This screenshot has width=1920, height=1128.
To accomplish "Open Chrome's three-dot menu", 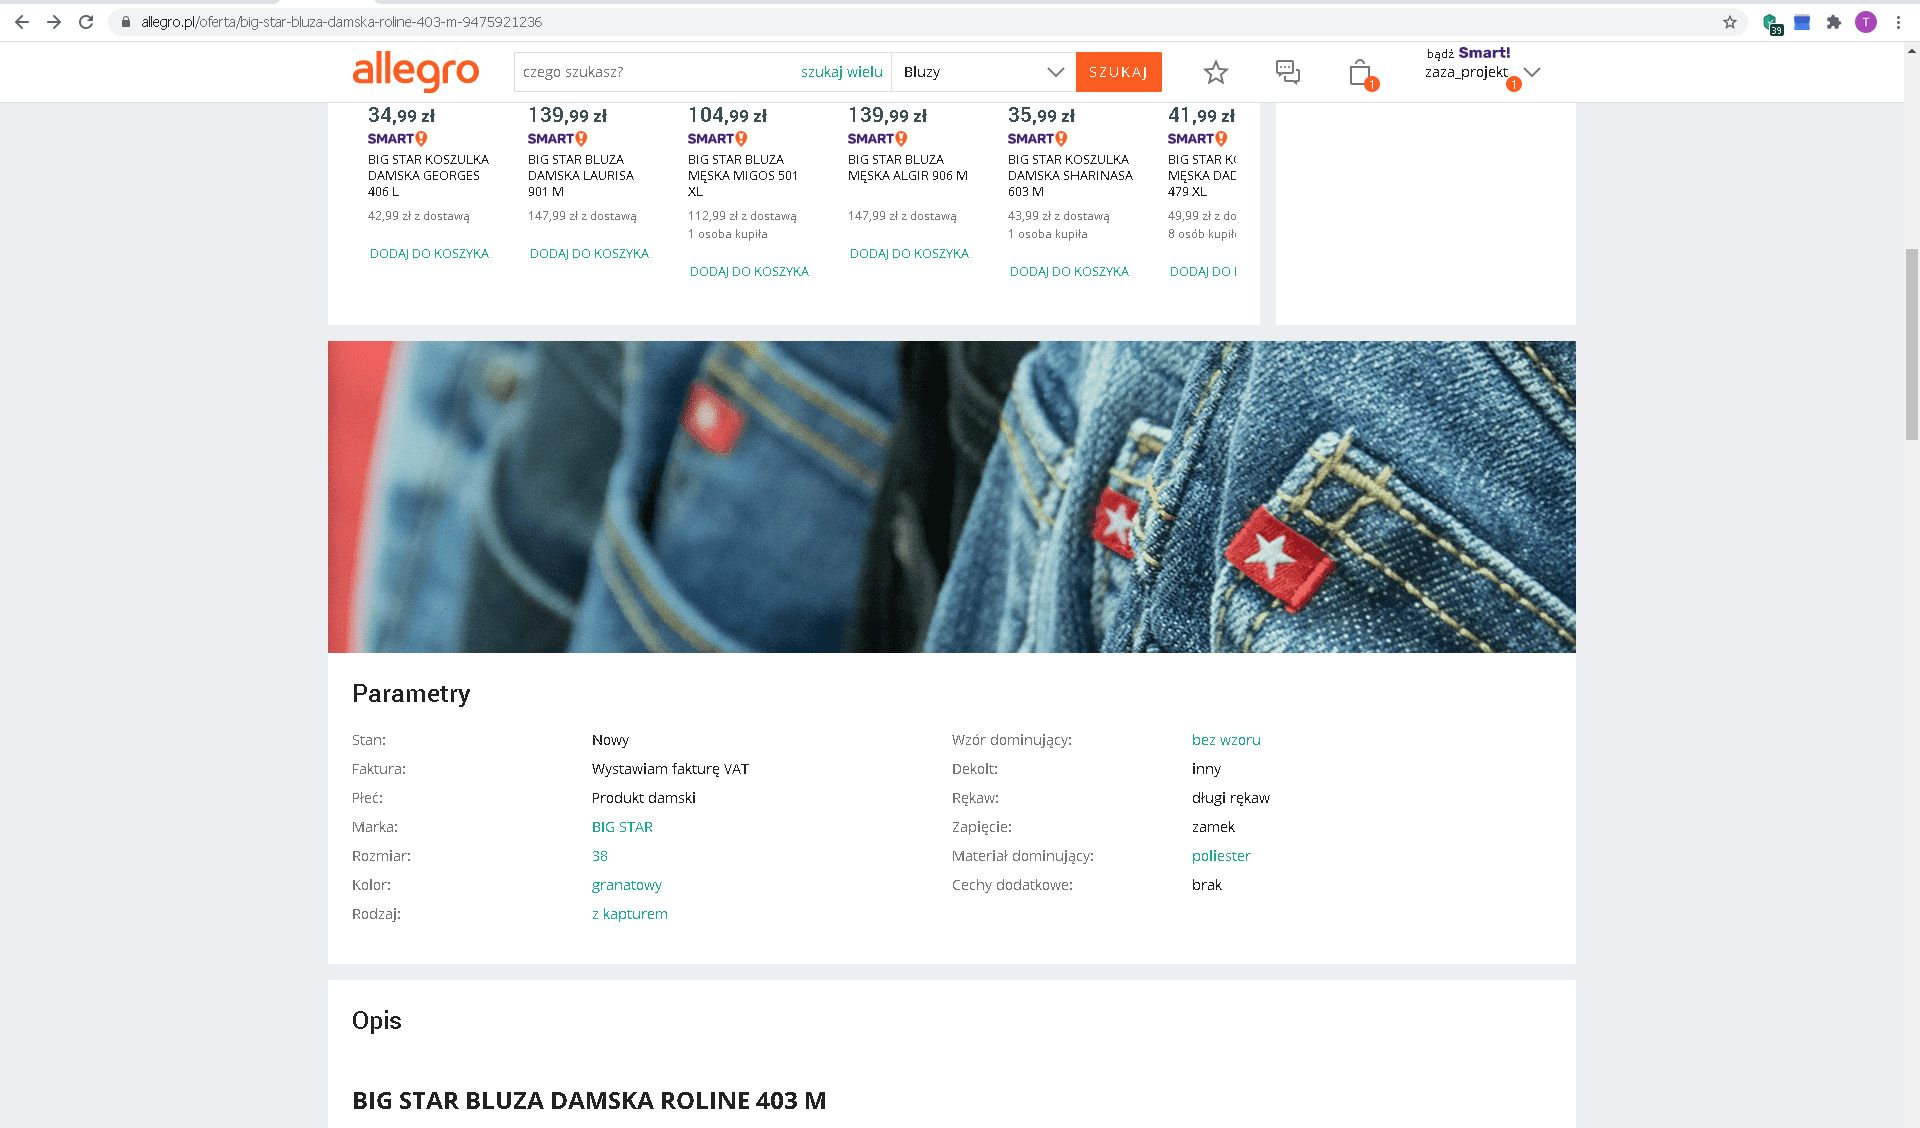I will 1898,22.
